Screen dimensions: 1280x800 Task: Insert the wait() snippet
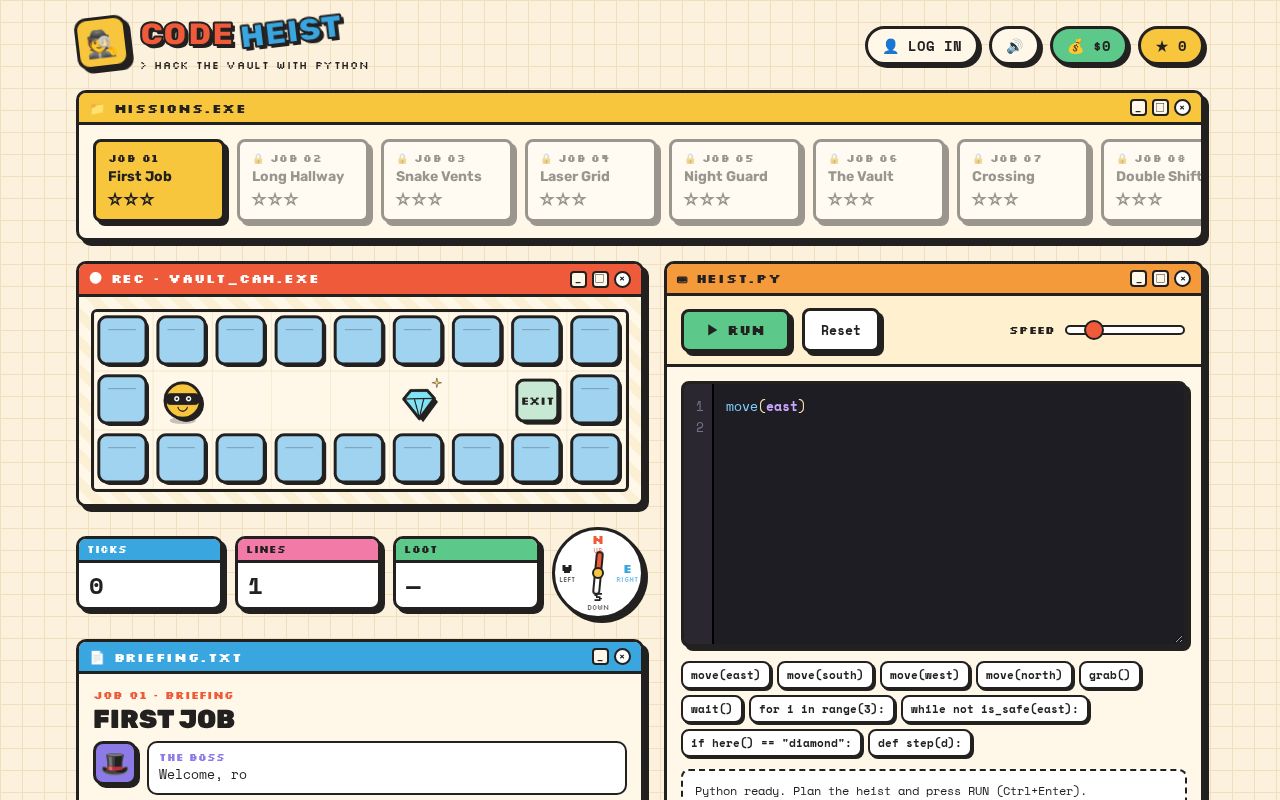(712, 709)
